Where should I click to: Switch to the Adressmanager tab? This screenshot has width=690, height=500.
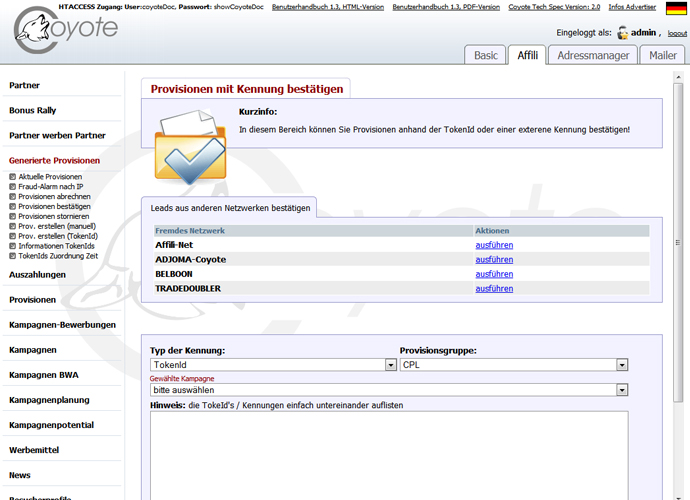pyautogui.click(x=593, y=55)
